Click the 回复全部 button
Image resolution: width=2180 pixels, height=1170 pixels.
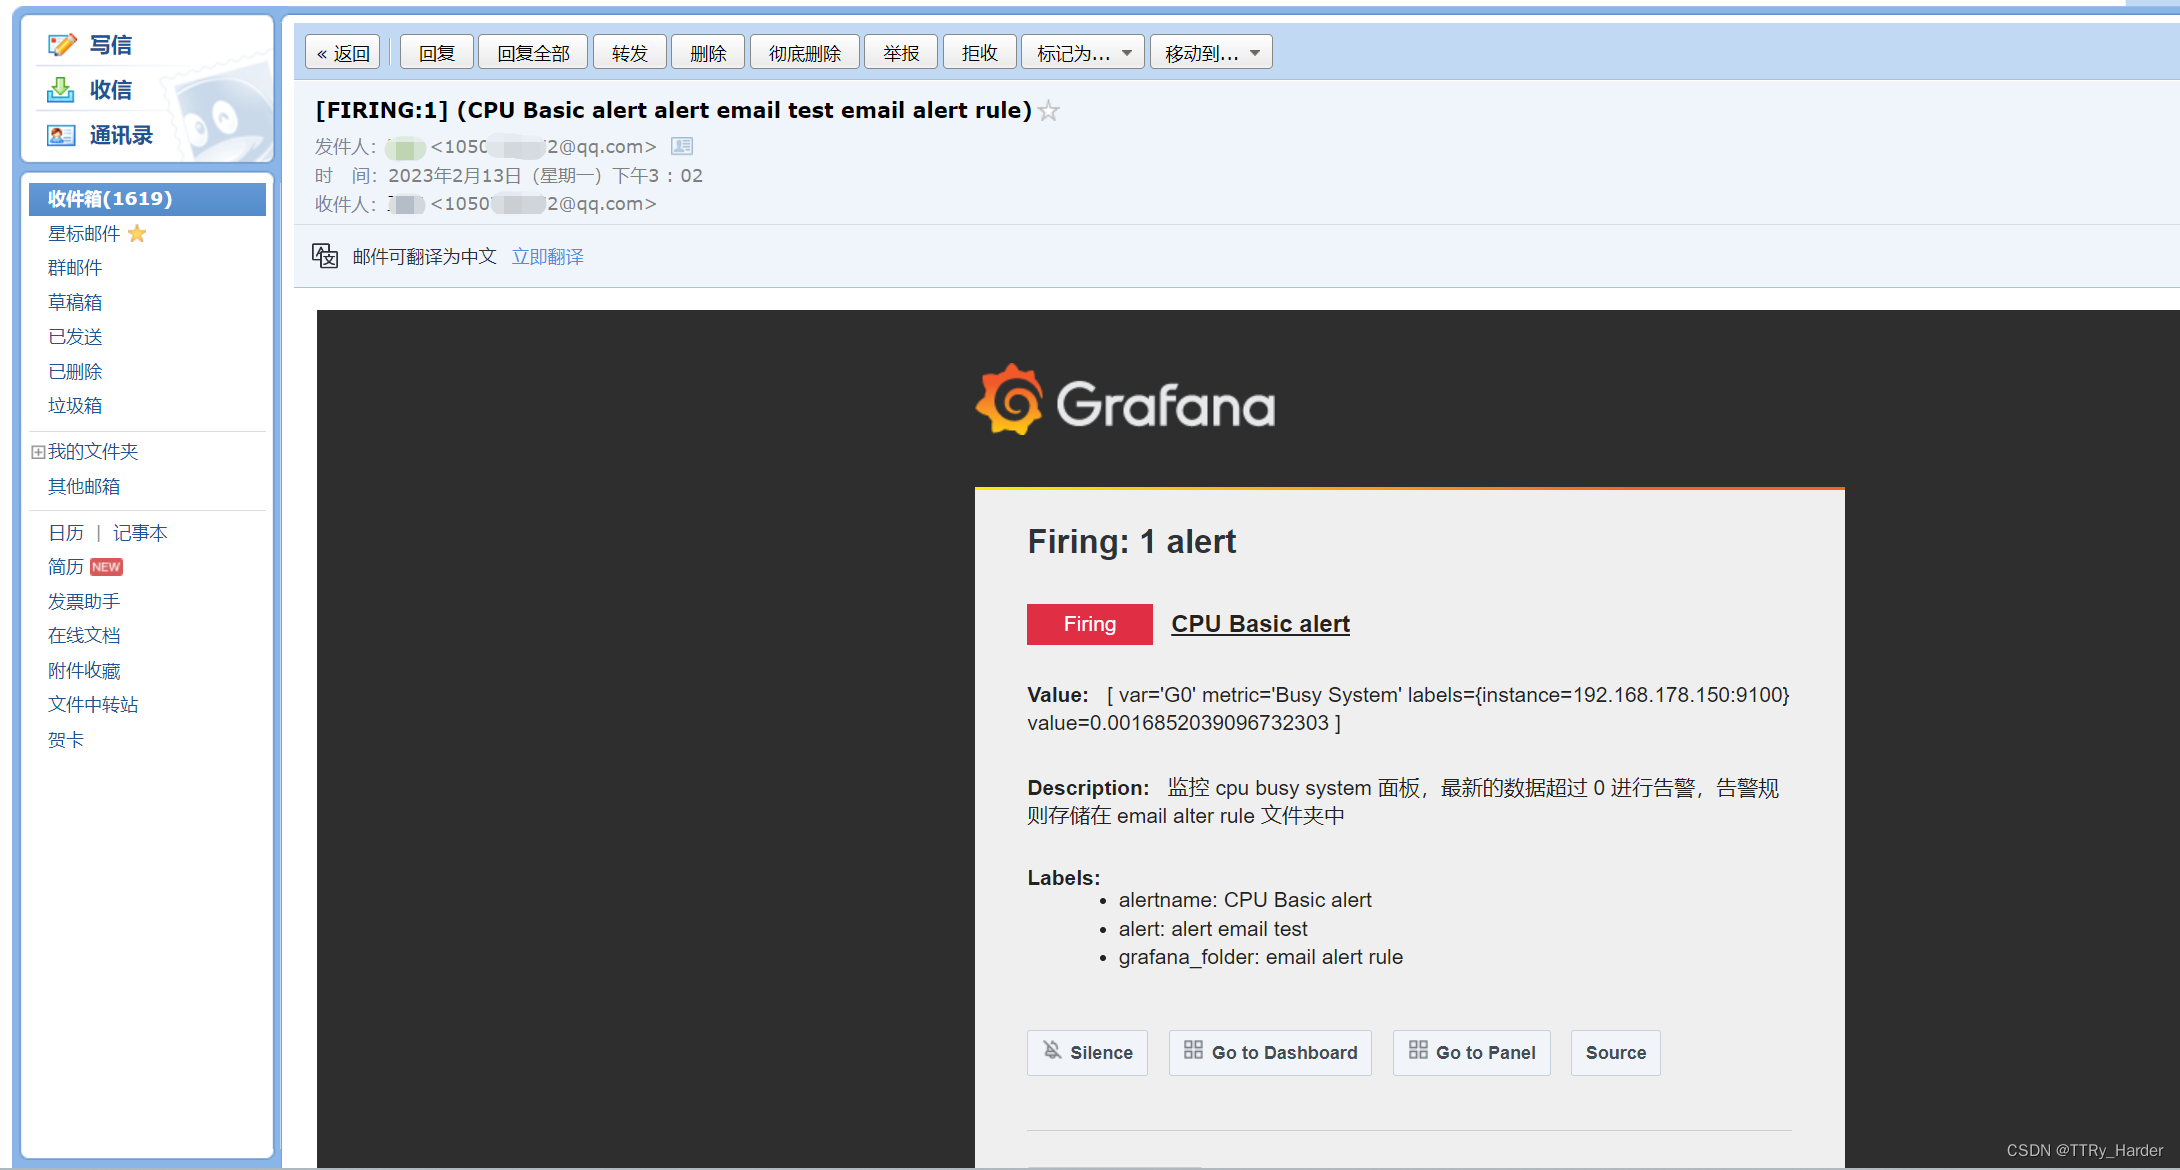[533, 53]
